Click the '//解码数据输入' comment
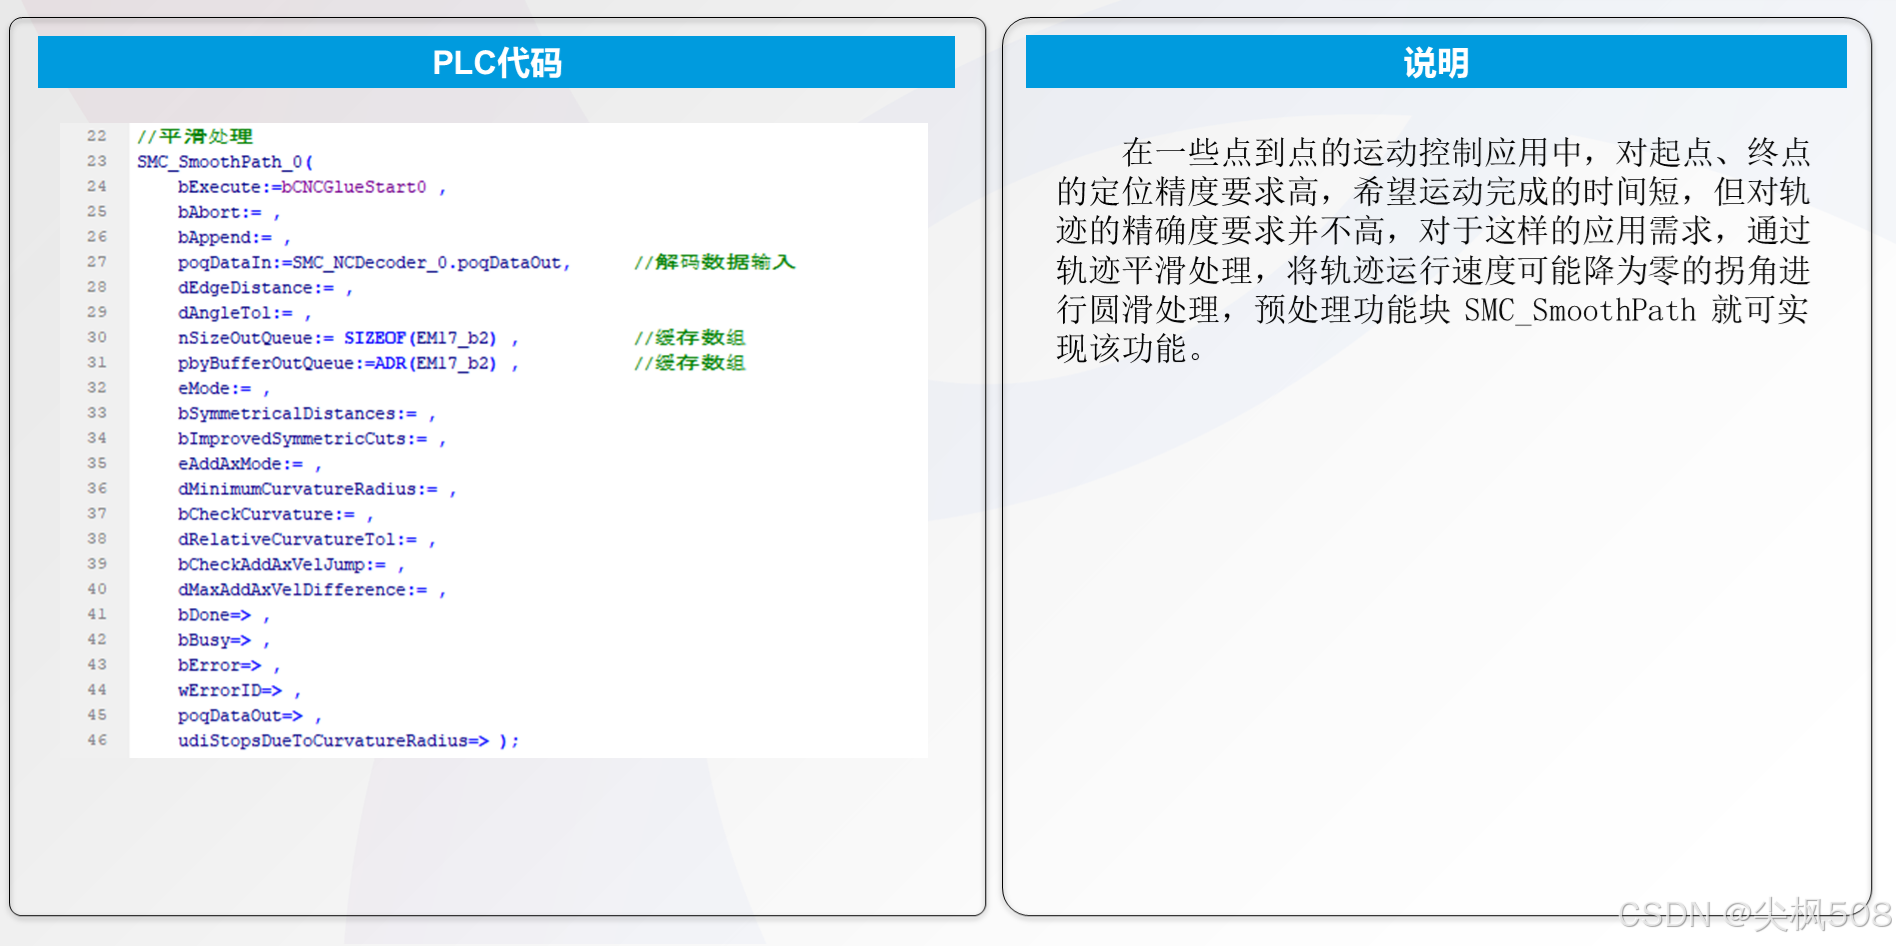Image resolution: width=1896 pixels, height=947 pixels. click(x=714, y=262)
